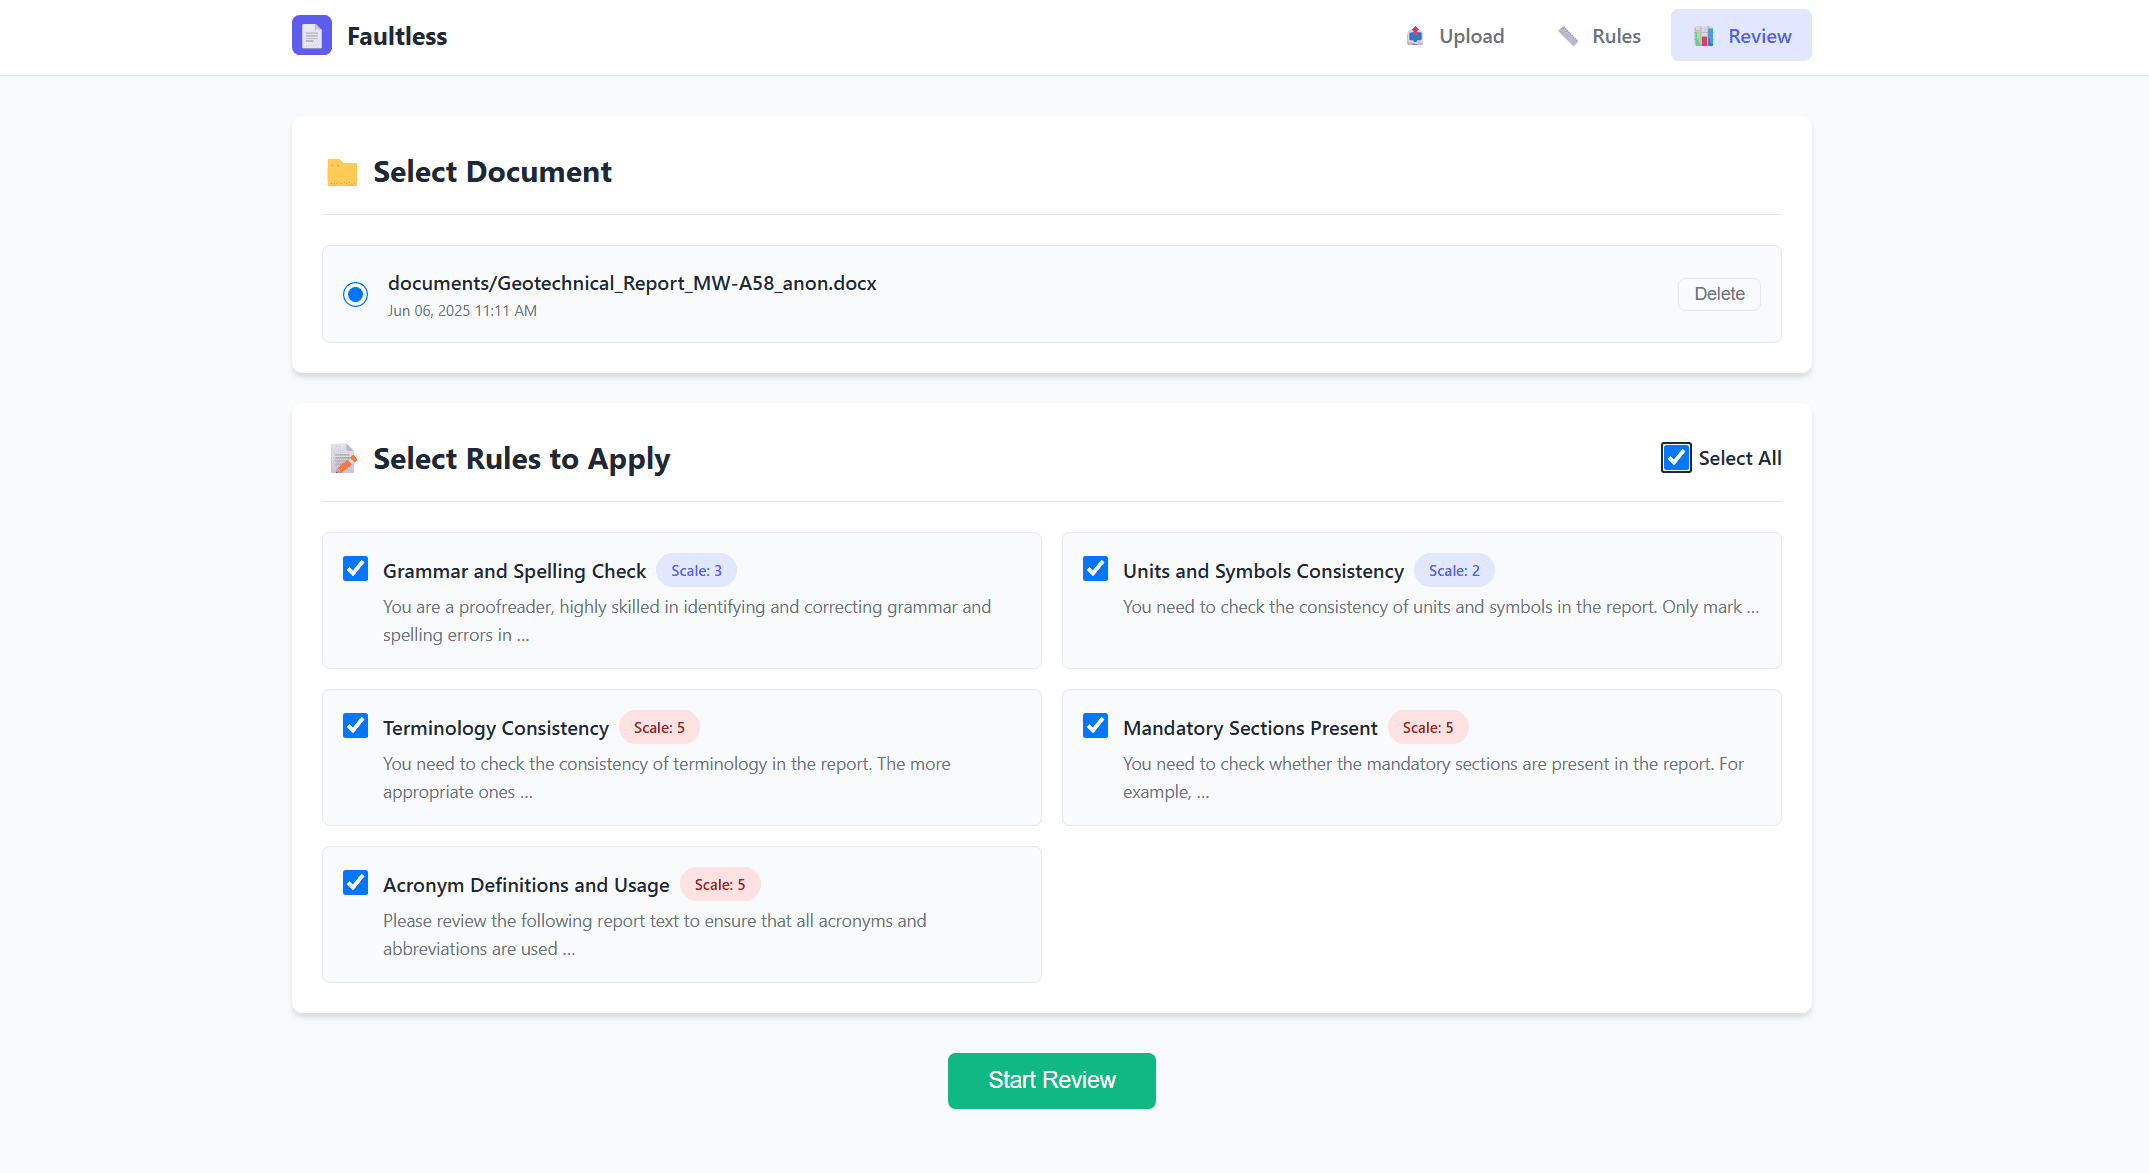The width and height of the screenshot is (2149, 1173).
Task: Click the notepad icon beside Select Rules
Action: click(x=343, y=459)
